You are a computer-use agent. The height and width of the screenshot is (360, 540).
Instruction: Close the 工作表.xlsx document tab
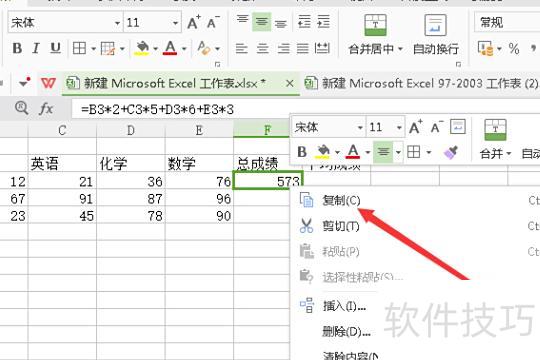click(290, 83)
